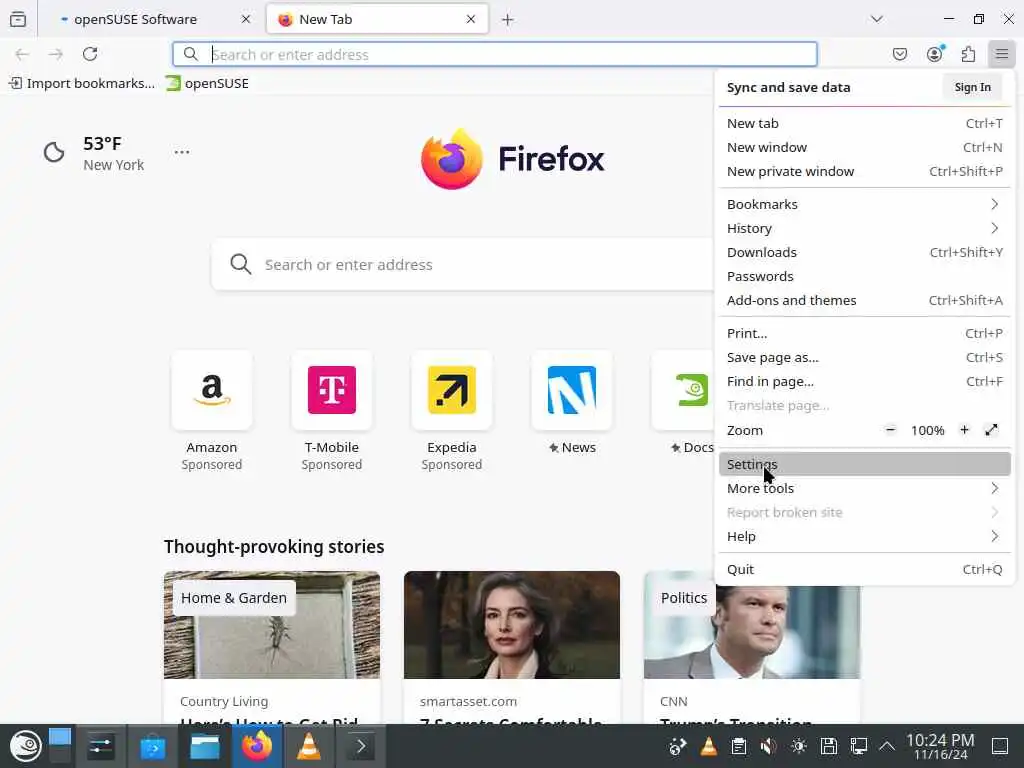Open the Firefox View icon in tab bar
This screenshot has width=1024, height=768.
[x=18, y=20]
